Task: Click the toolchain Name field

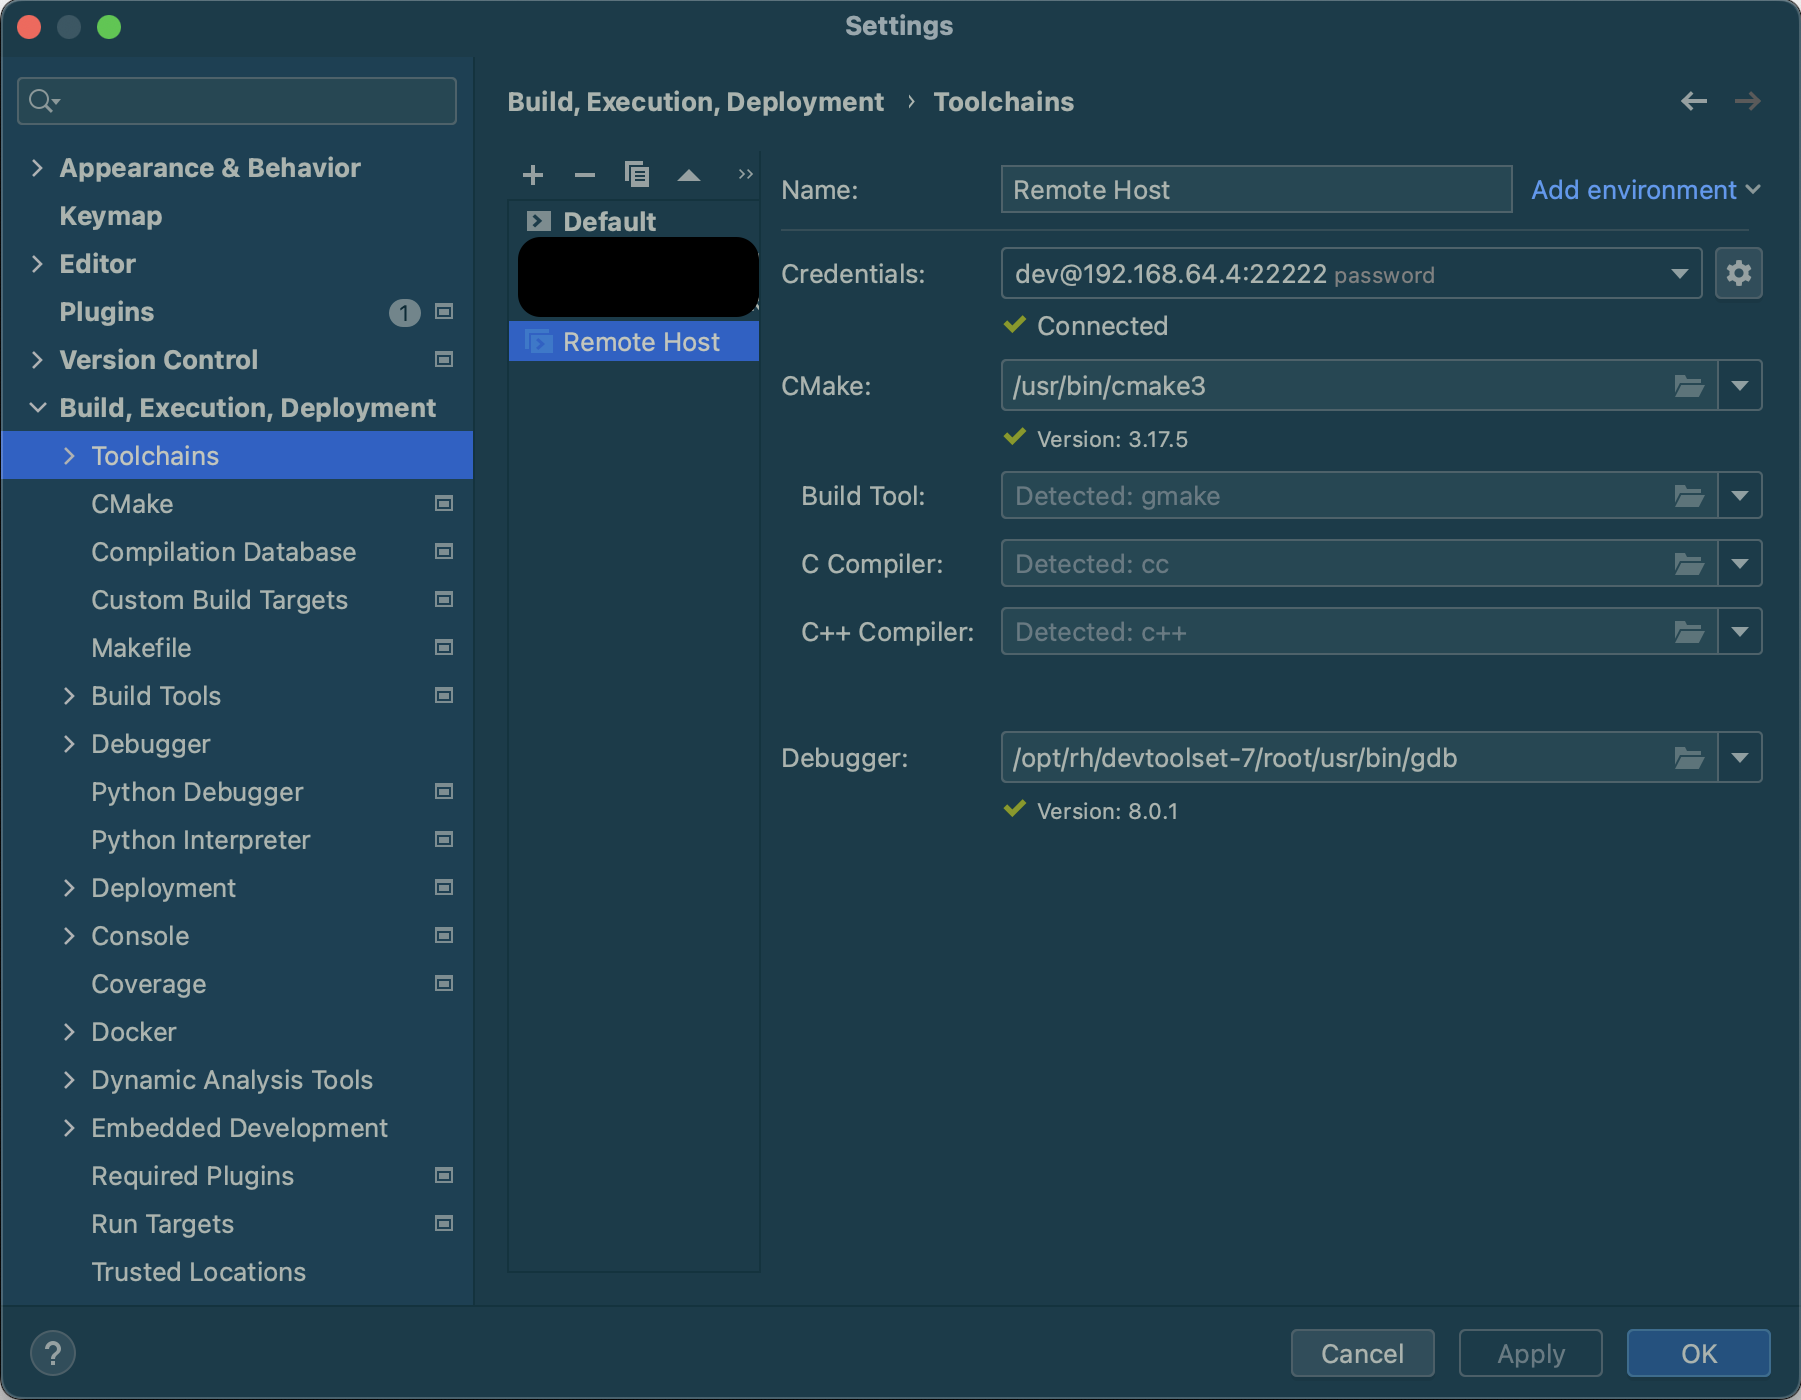Action: pos(1256,190)
